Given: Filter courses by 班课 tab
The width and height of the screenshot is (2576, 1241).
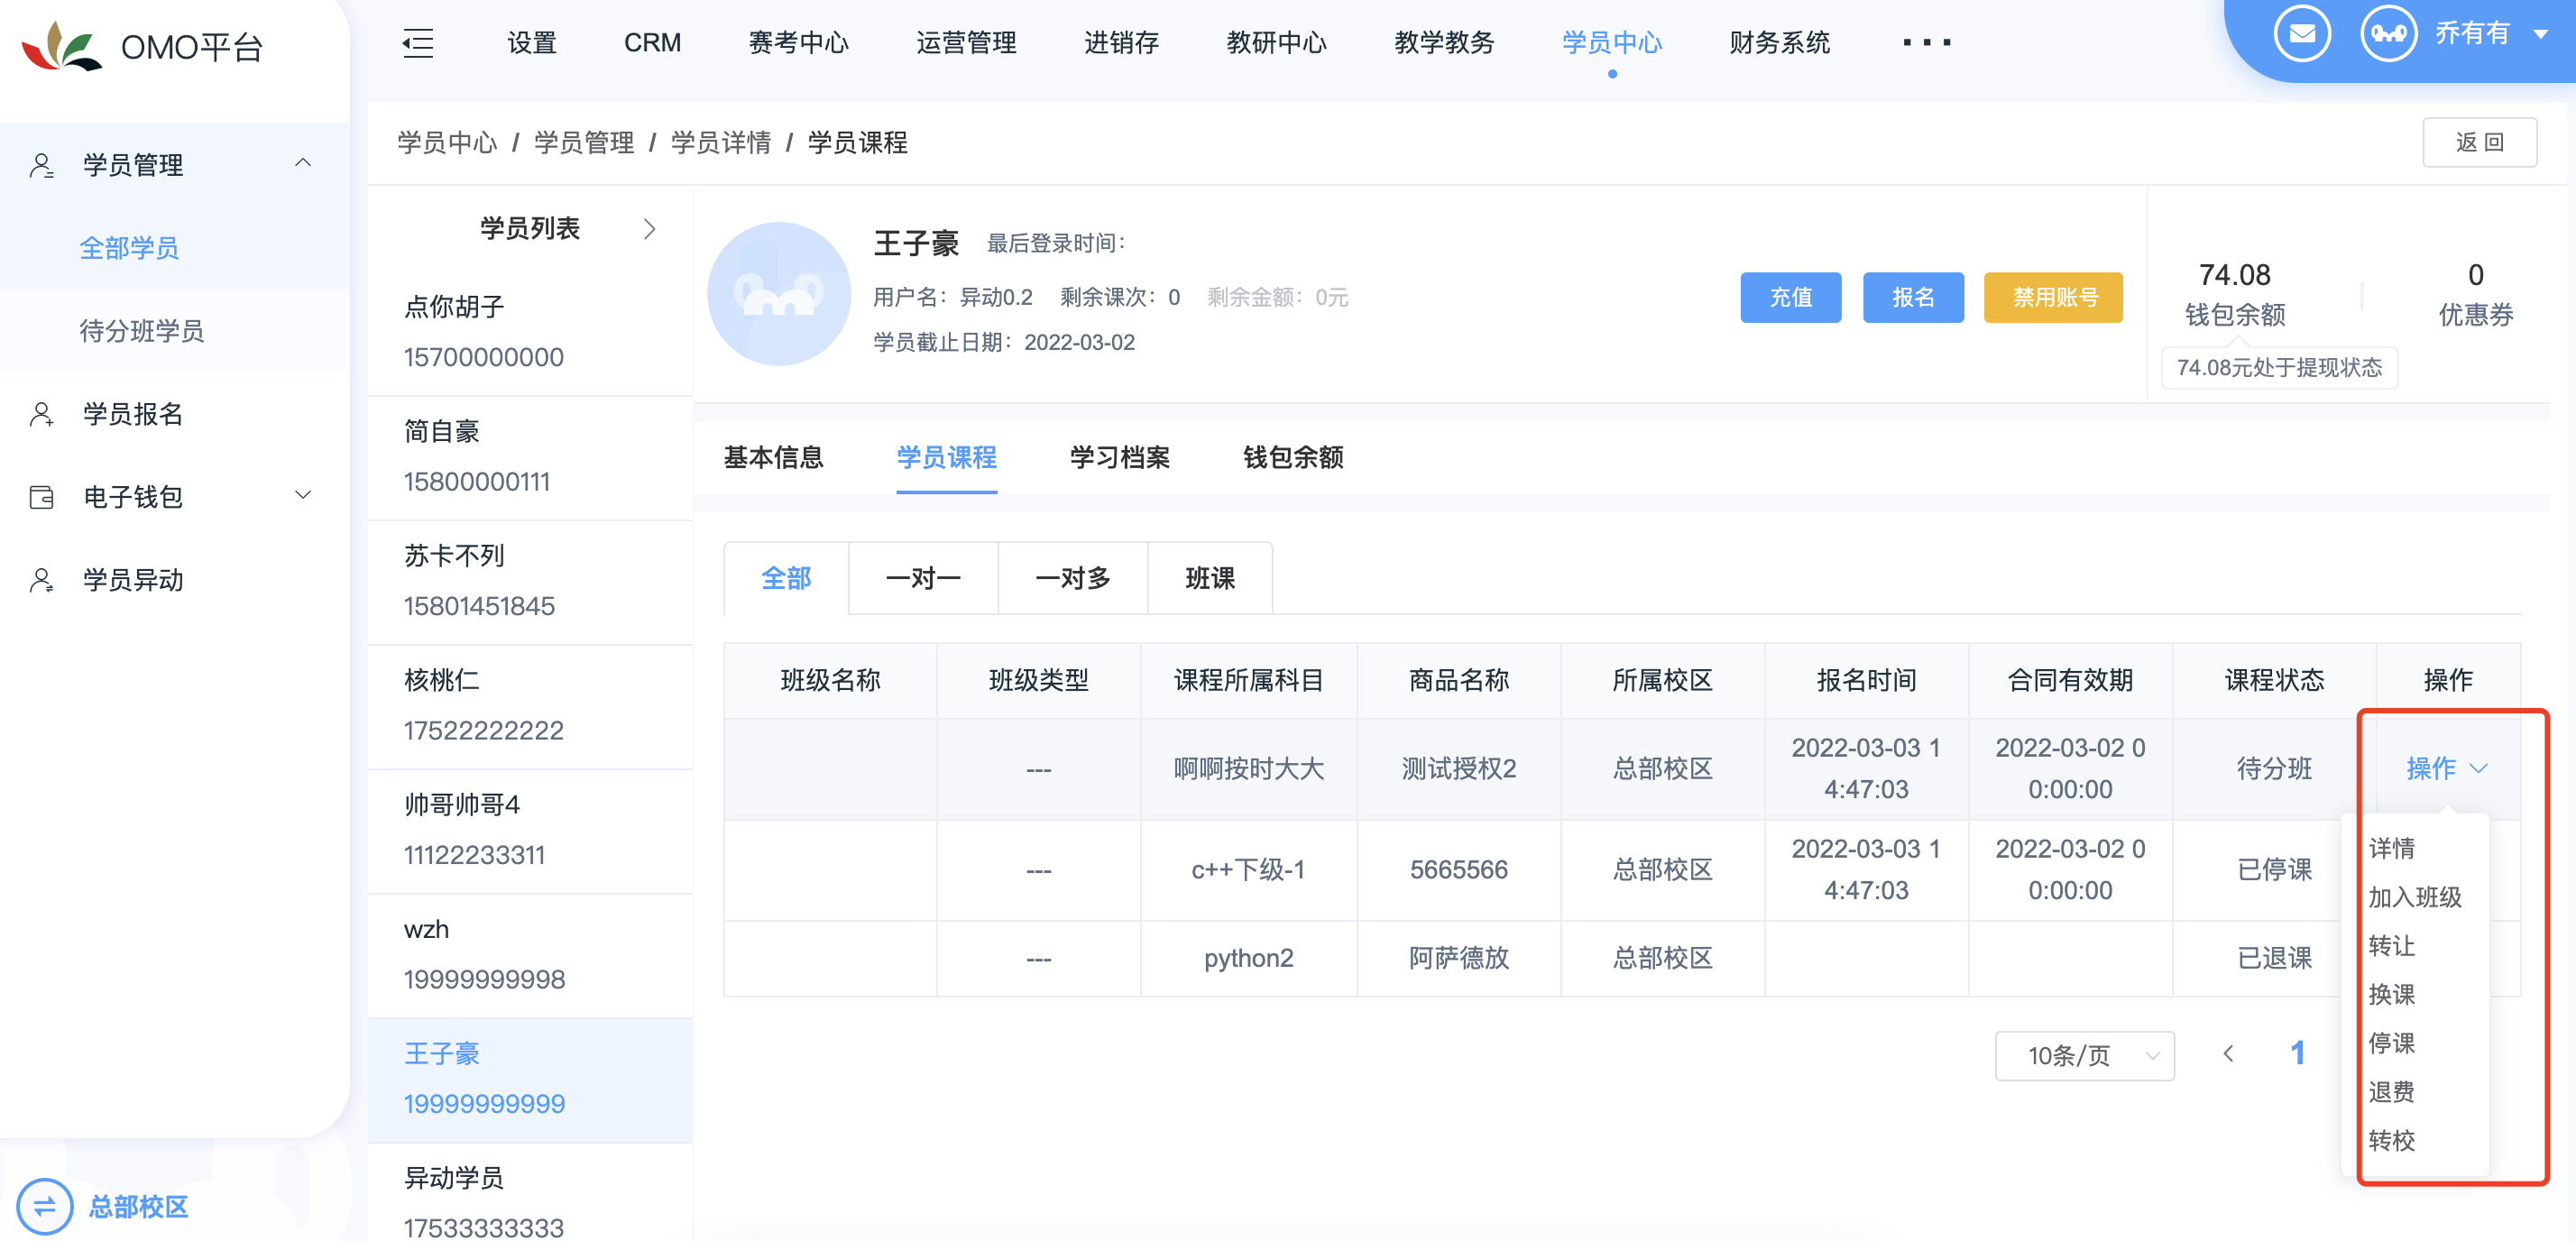Looking at the screenshot, I should 1210,578.
